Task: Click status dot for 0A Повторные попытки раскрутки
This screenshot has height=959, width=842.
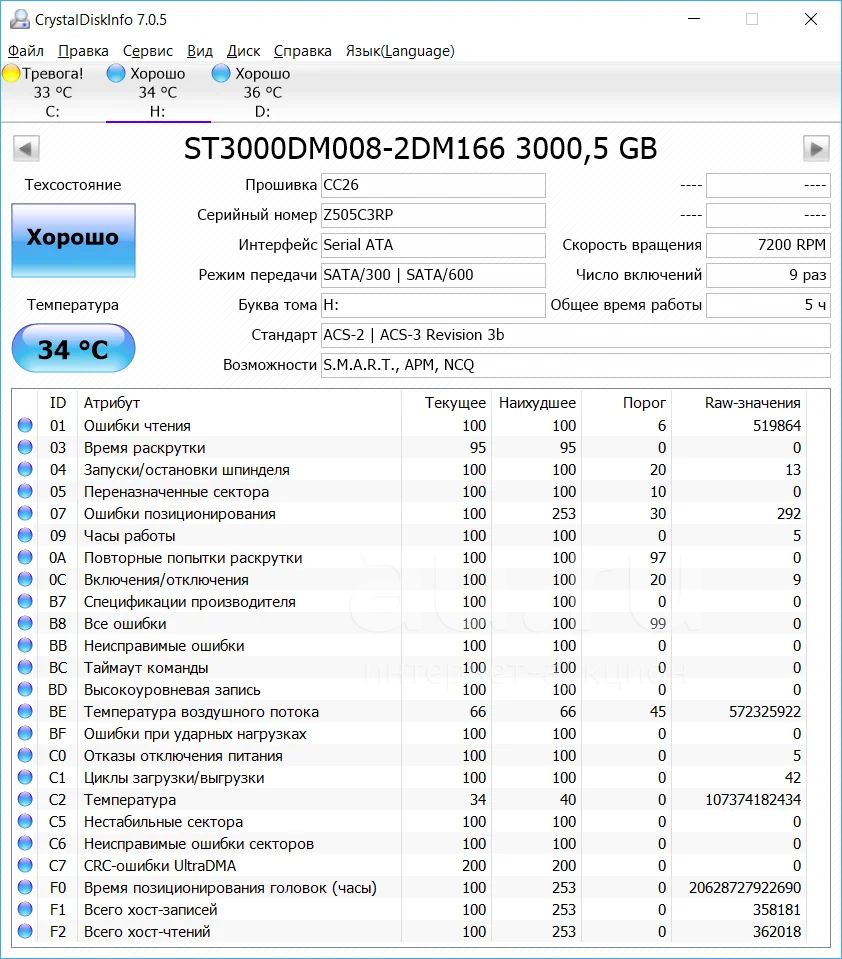Action: (25, 557)
